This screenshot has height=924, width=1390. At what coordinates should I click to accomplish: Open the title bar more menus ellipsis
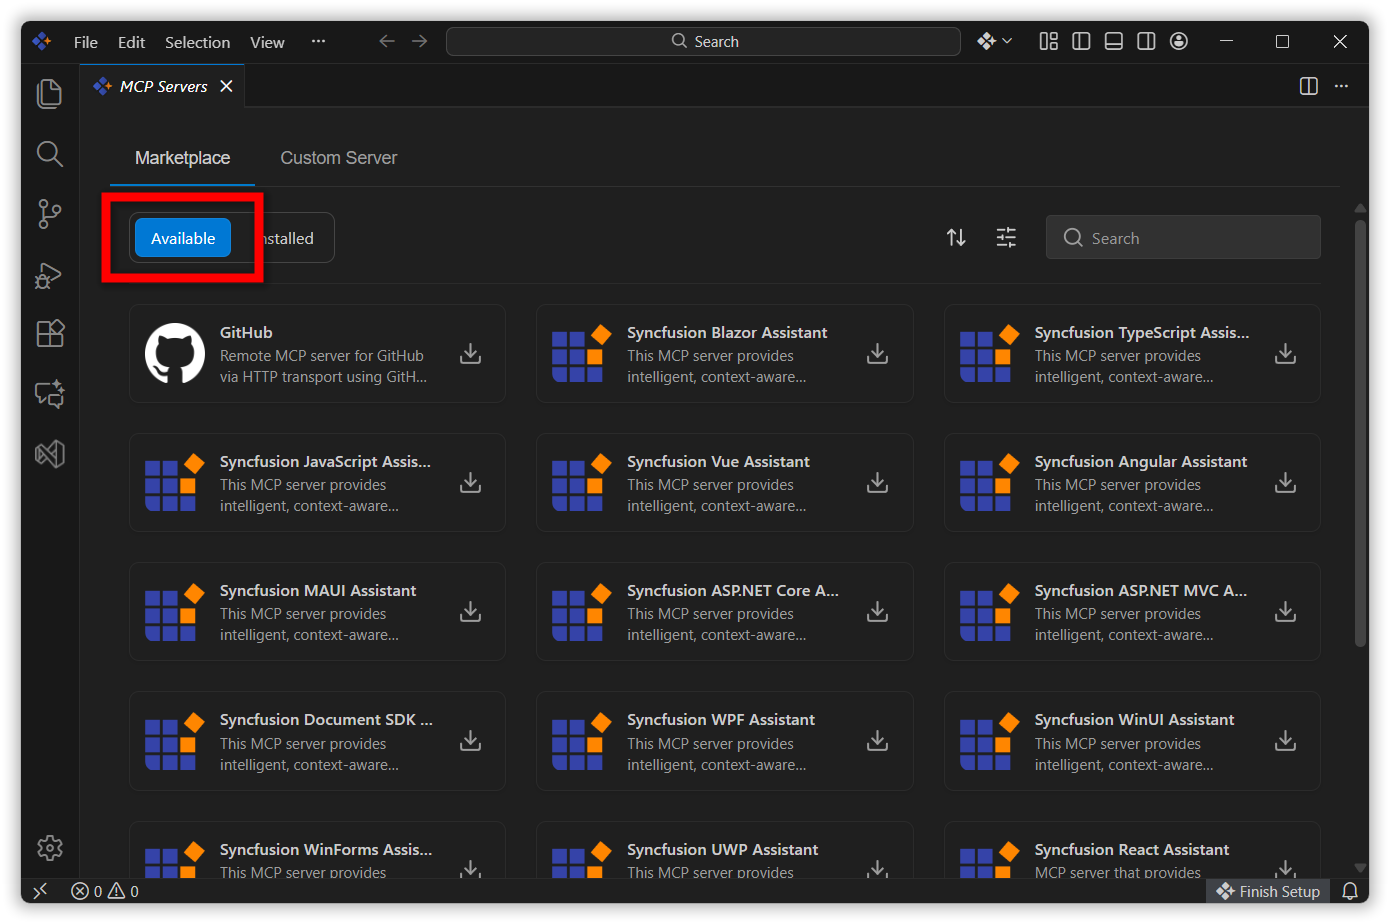click(x=318, y=41)
